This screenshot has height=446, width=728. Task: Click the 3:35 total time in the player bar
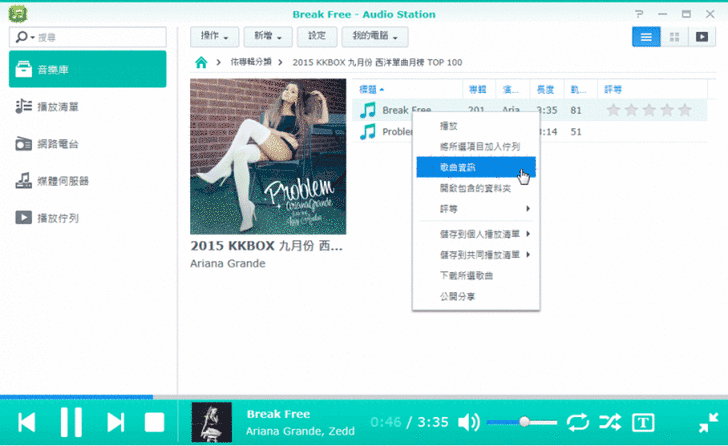tap(433, 422)
